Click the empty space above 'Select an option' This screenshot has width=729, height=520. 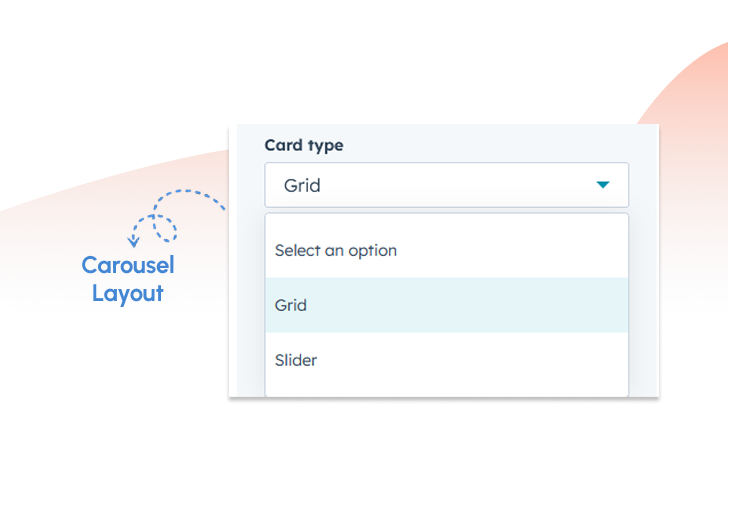coord(446,224)
